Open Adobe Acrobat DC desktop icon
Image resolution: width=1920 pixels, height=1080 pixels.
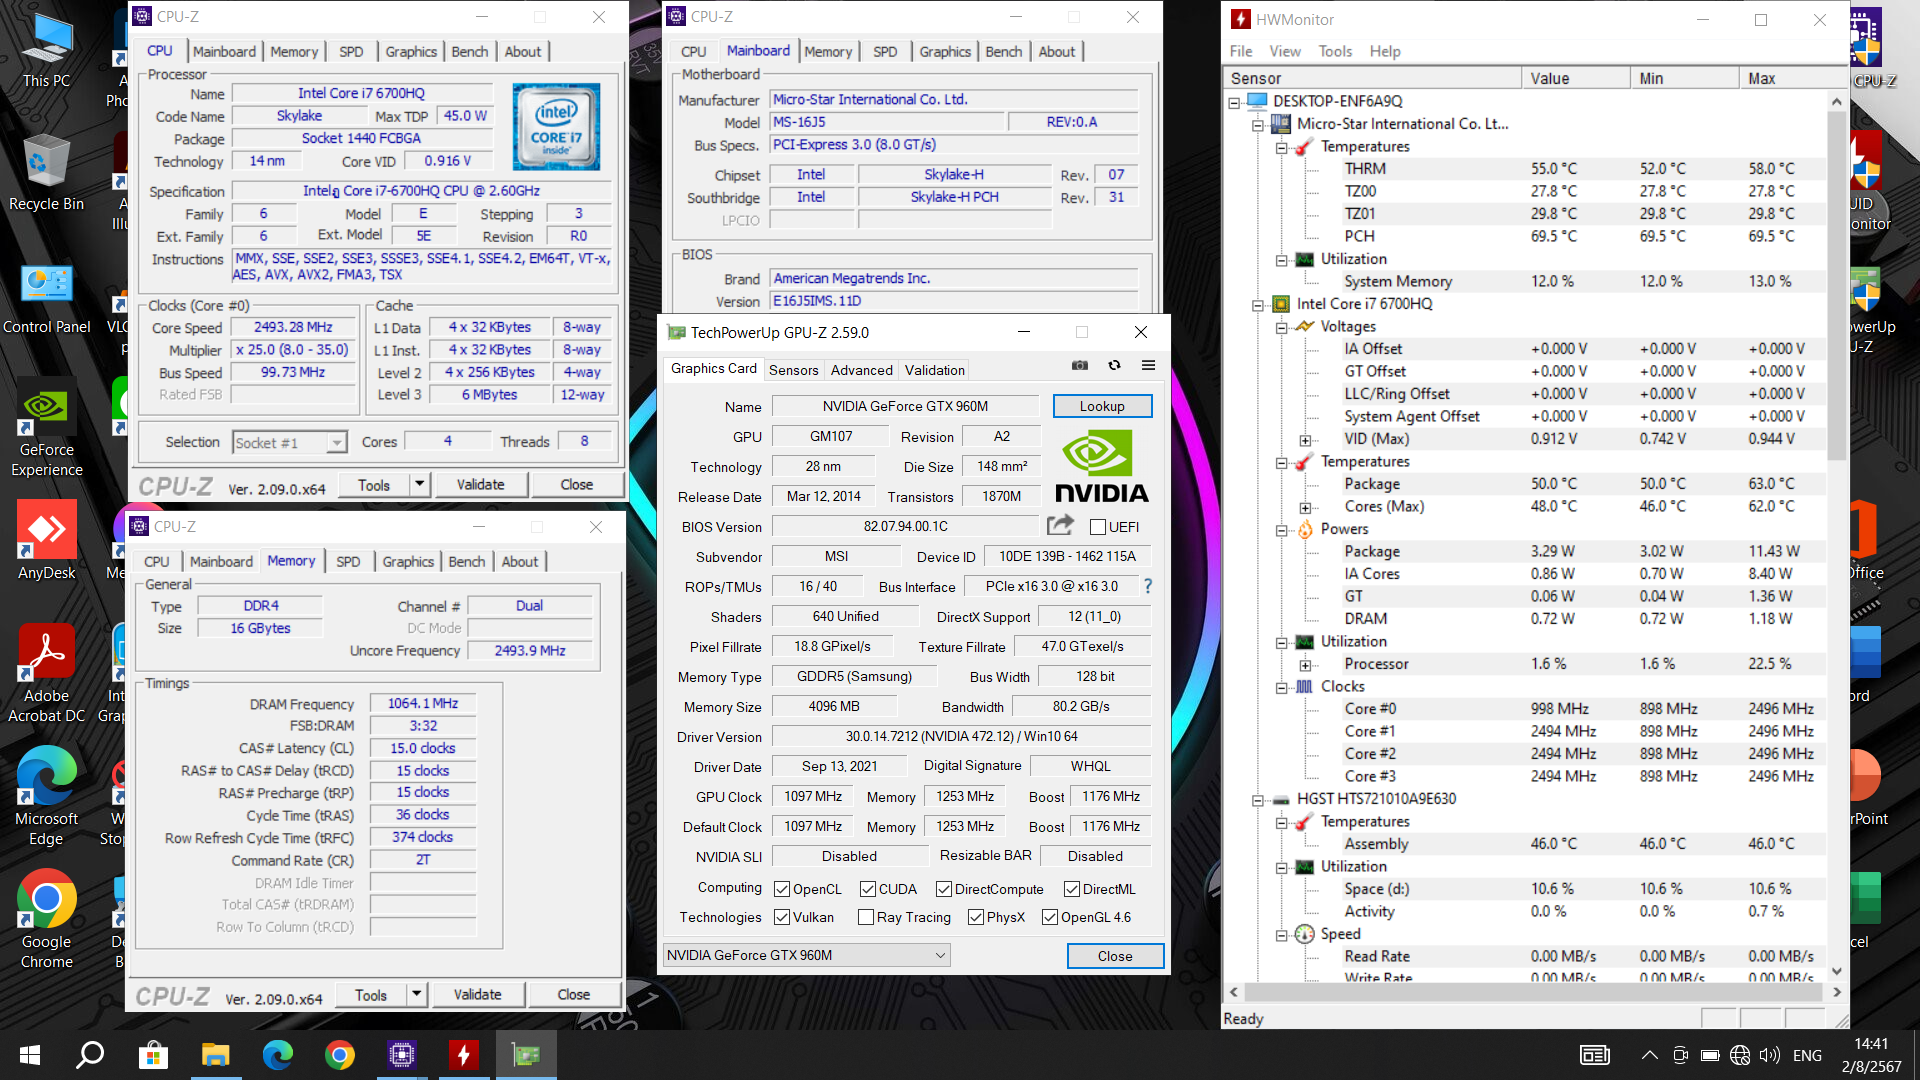click(46, 672)
